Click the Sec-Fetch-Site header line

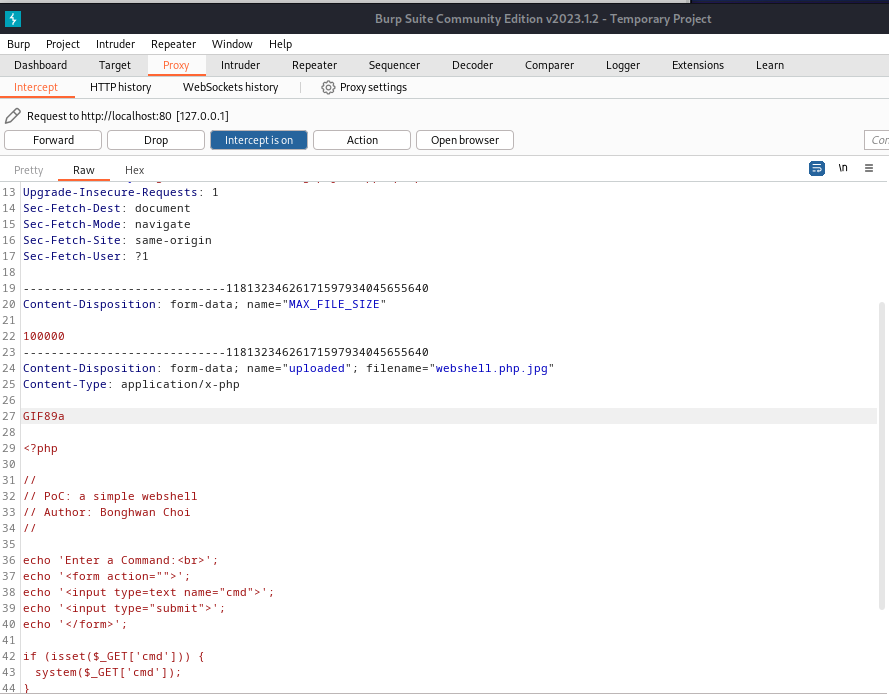117,240
